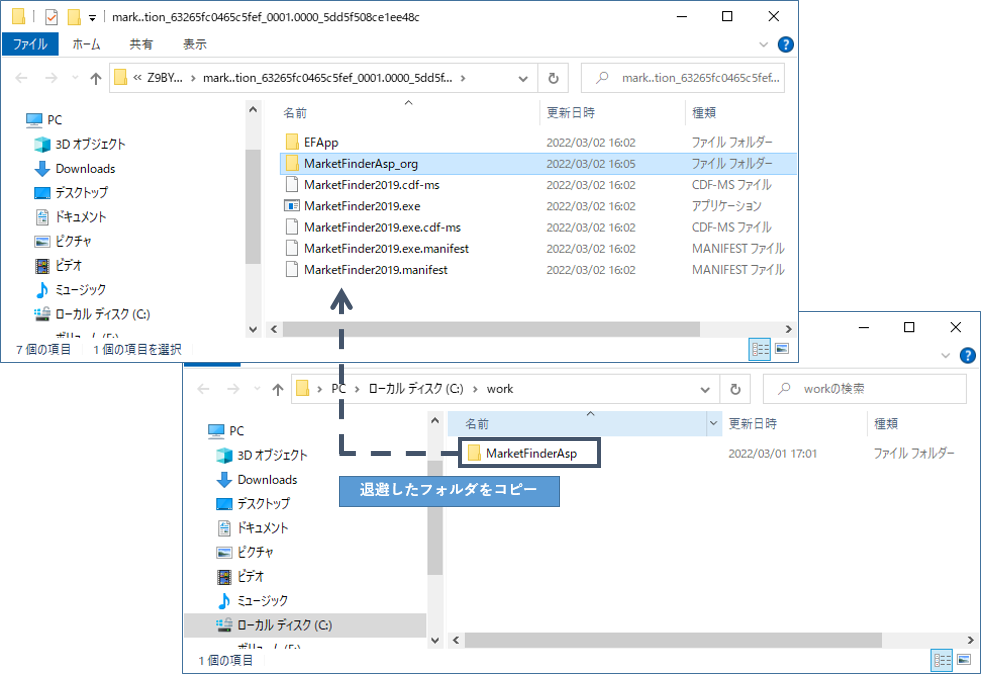Select MarketFinder2019.exe.cdf-ms file
This screenshot has height=674, width=981.
point(382,228)
